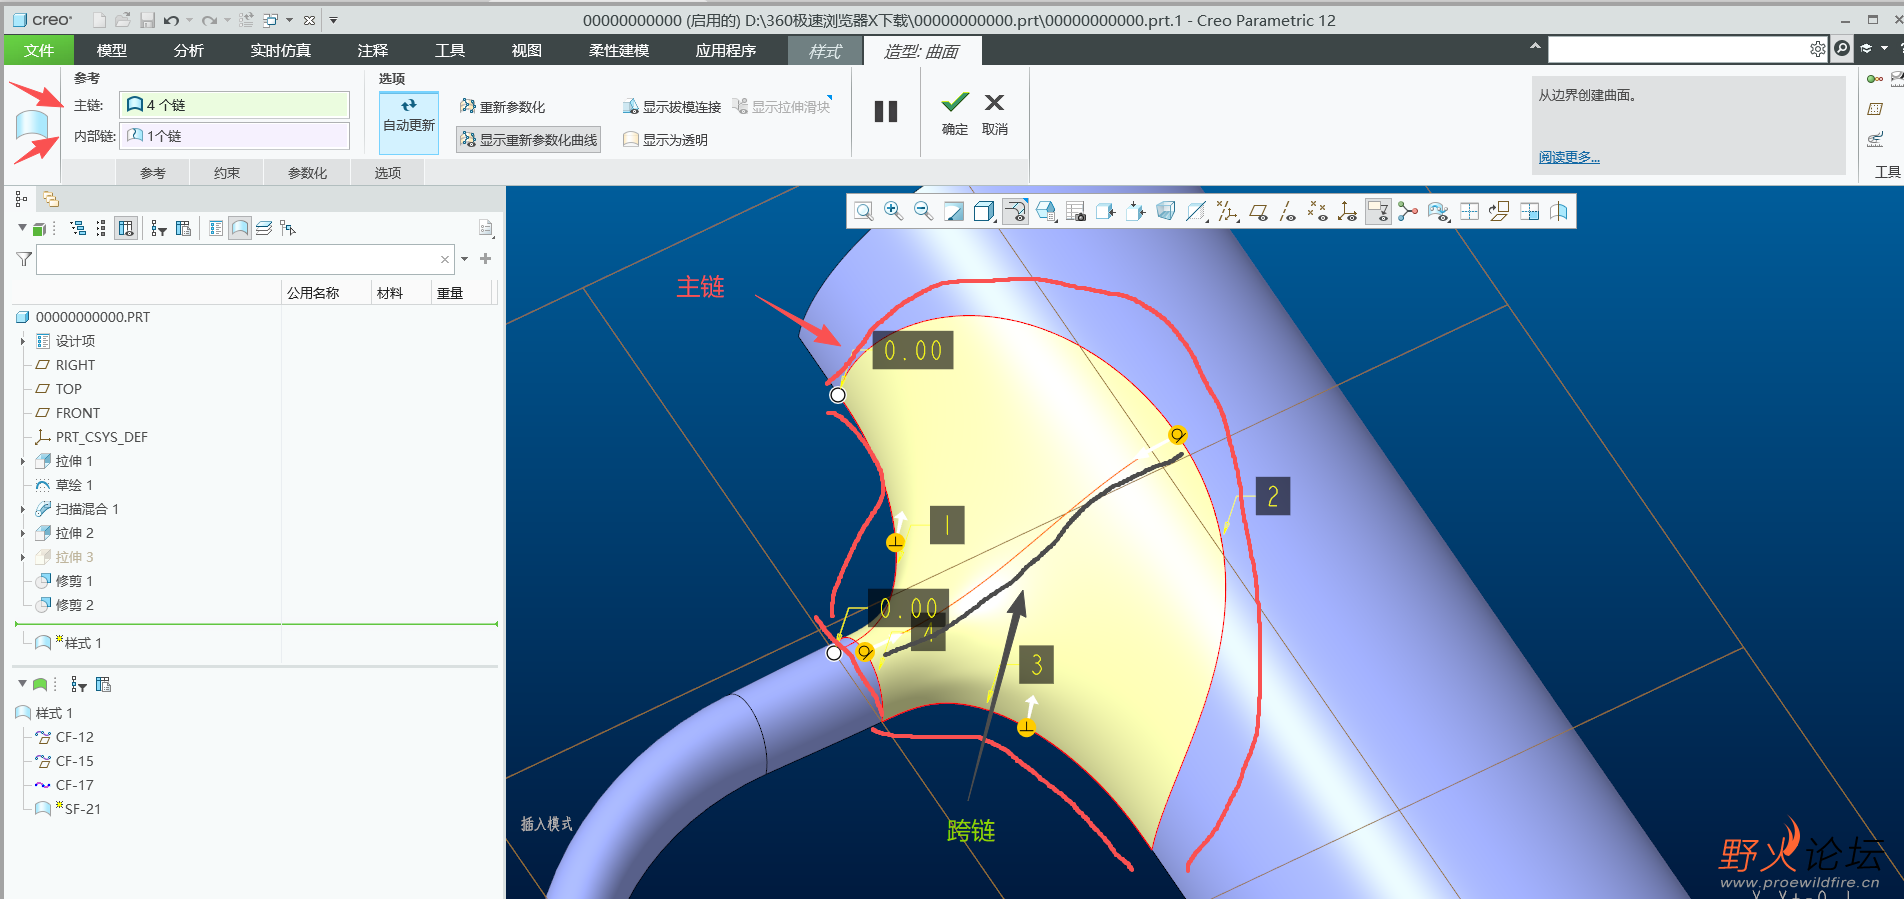Open the Saved Orientations view icon

(x=1045, y=211)
